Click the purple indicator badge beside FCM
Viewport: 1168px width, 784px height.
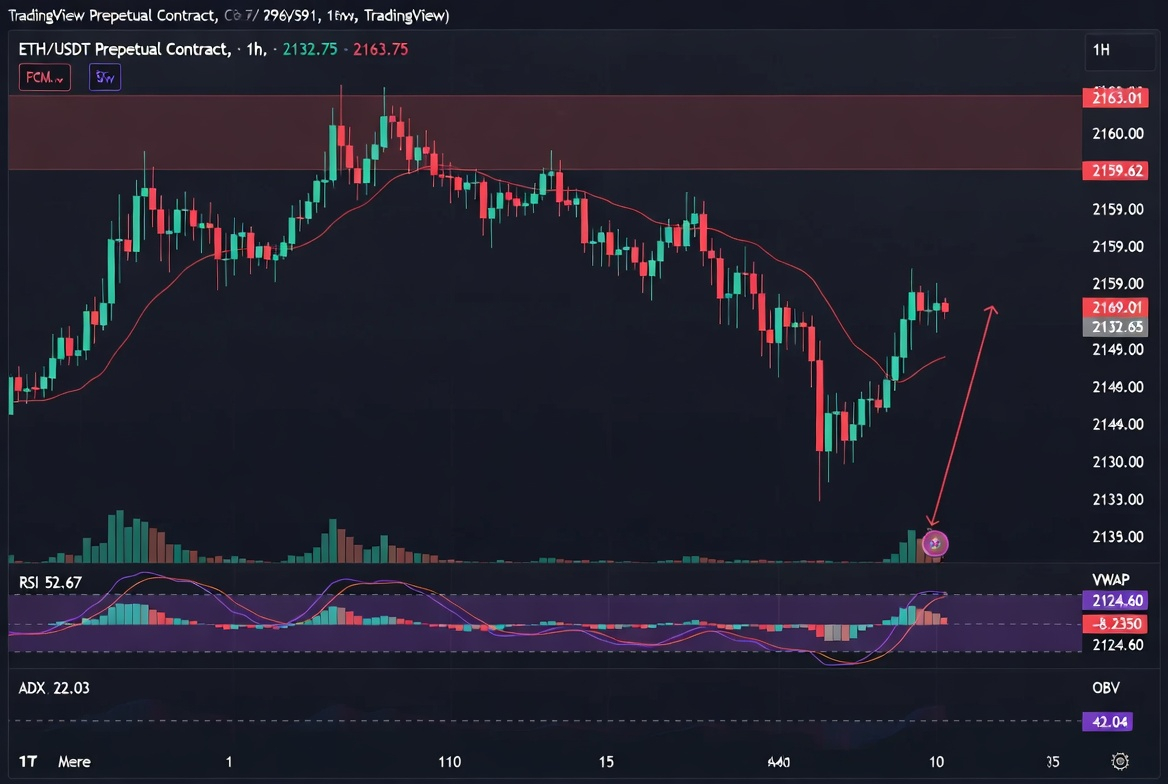coord(105,77)
